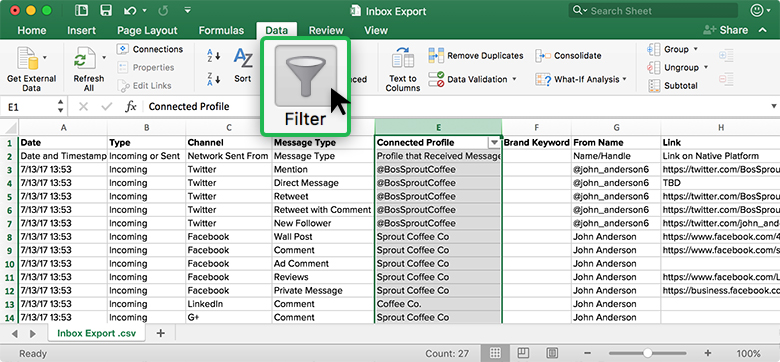This screenshot has height=362, width=780.
Task: Open the Formulas tab
Action: [221, 30]
